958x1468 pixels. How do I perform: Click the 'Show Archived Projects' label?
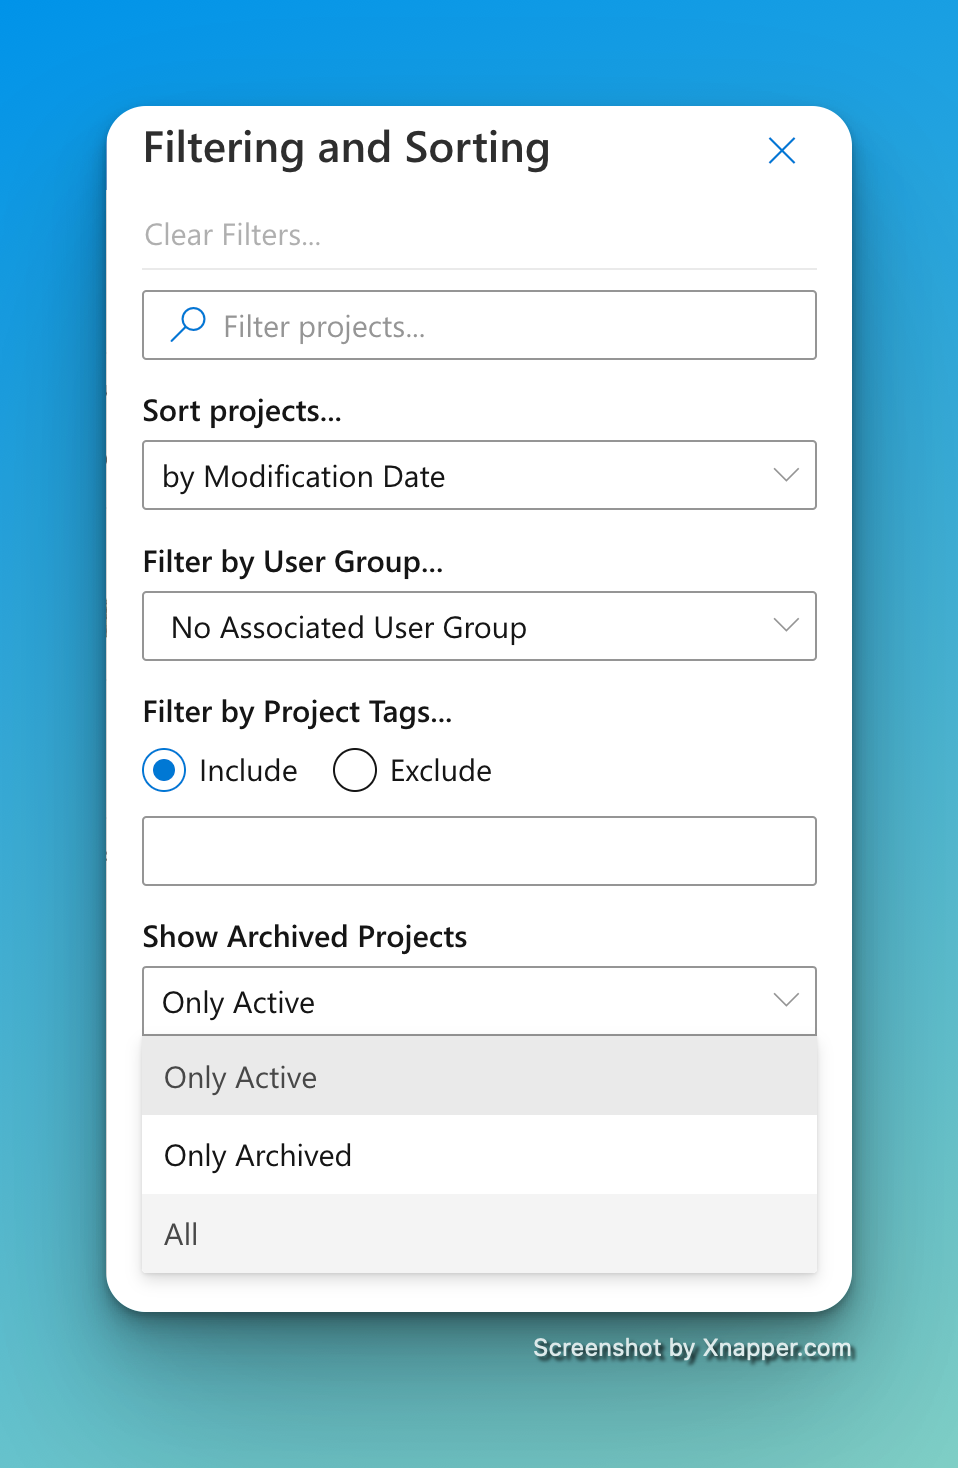coord(305,936)
